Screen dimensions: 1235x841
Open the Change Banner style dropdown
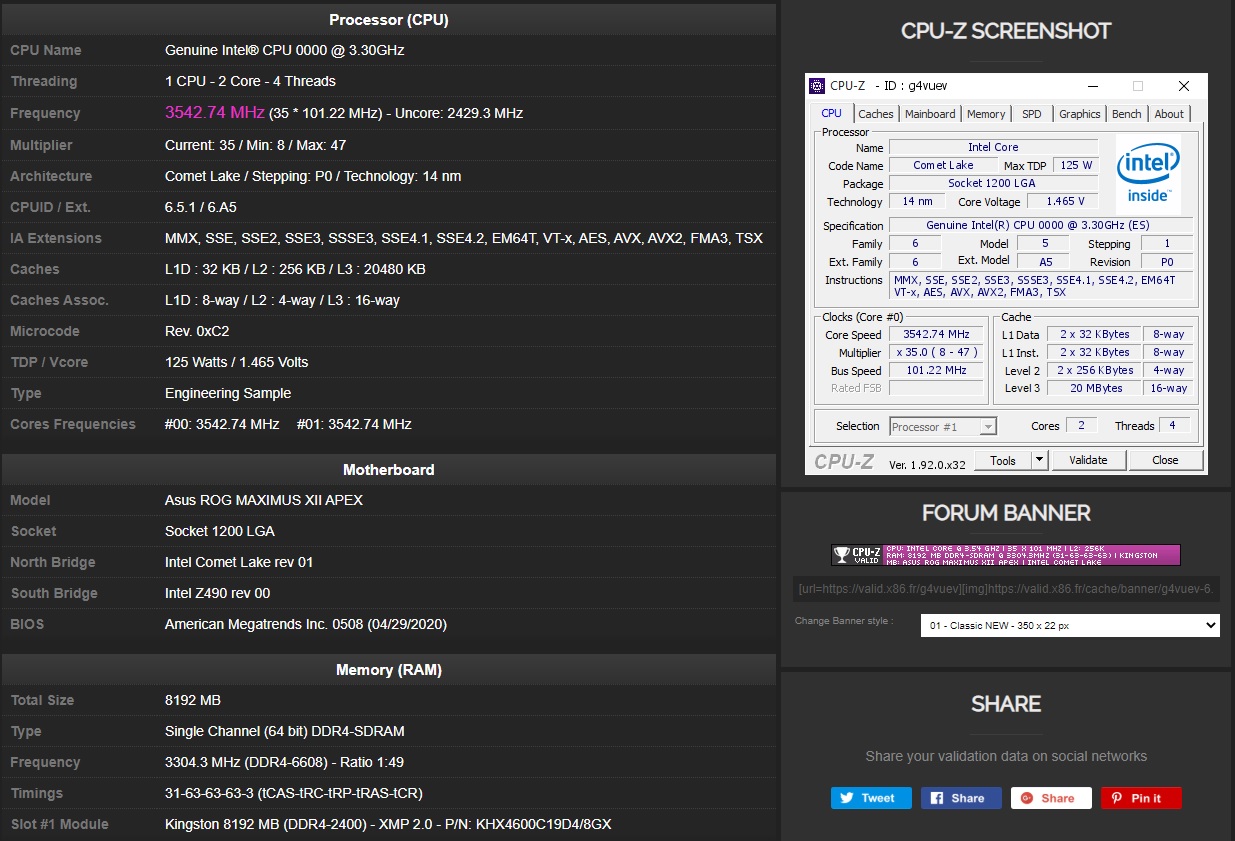point(1070,625)
